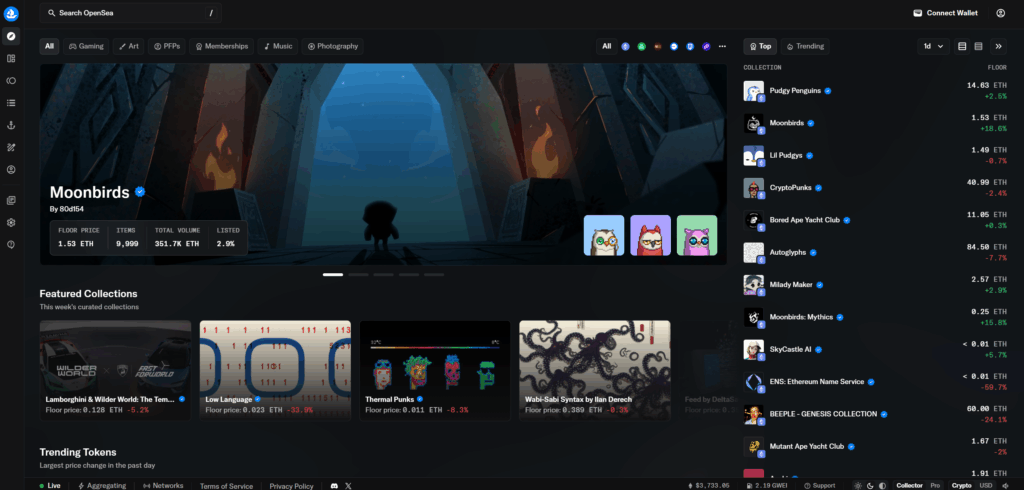Show more chains via ellipsis button

point(722,46)
